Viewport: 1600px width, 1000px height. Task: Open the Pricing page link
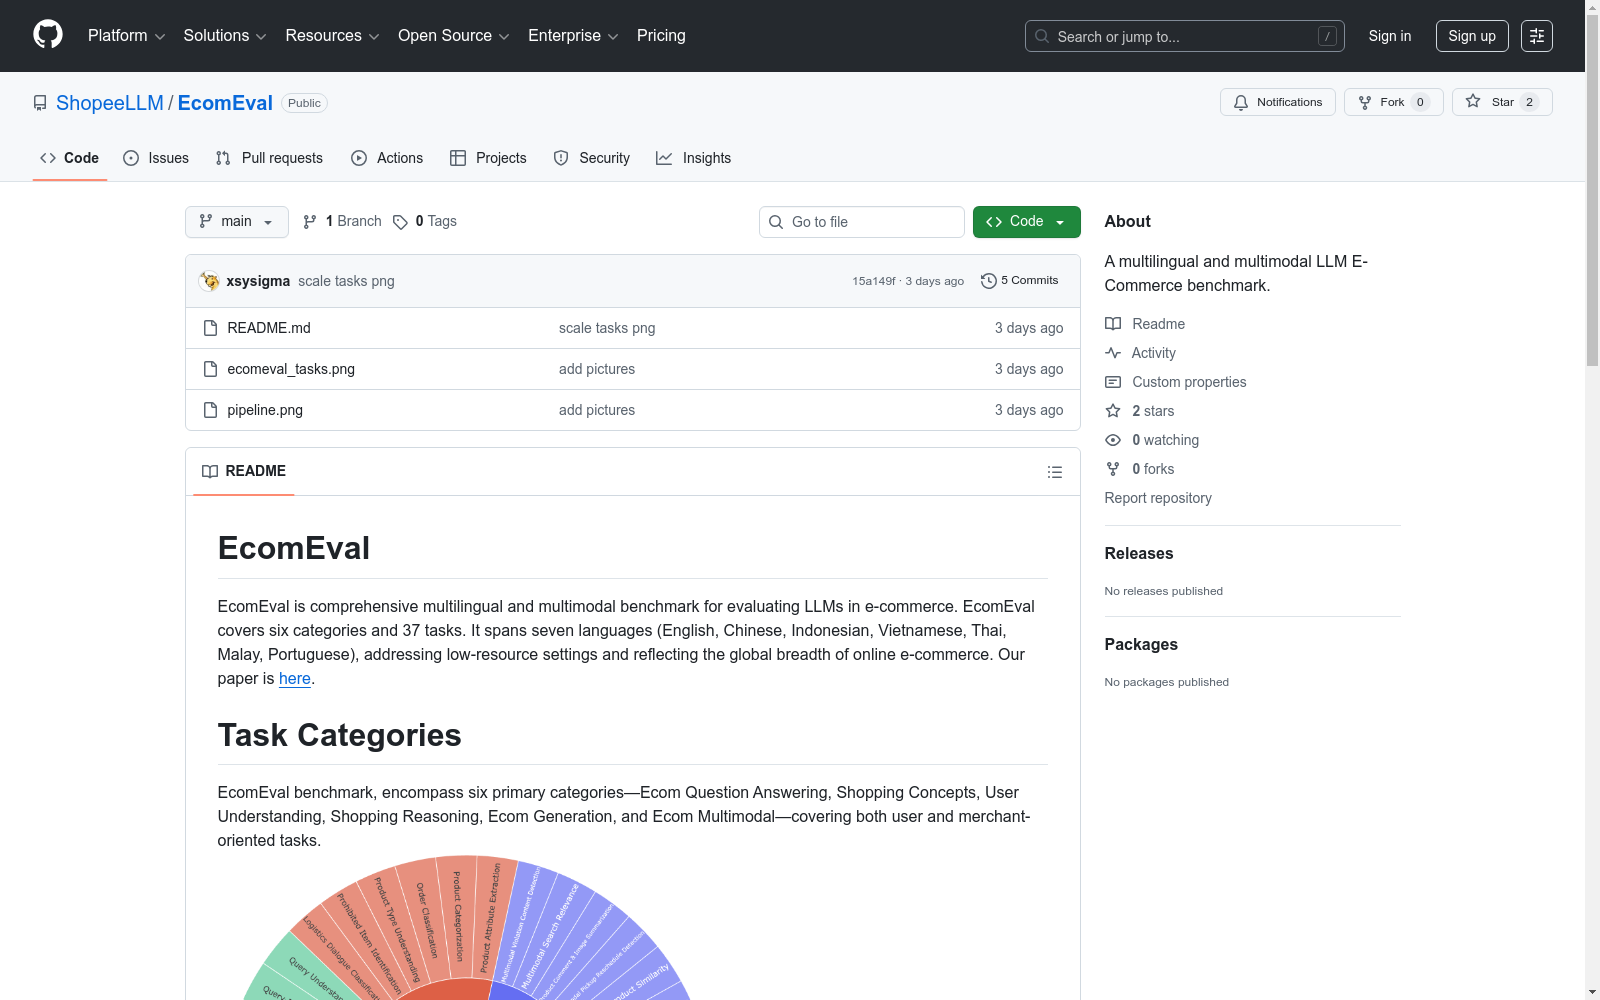661,36
